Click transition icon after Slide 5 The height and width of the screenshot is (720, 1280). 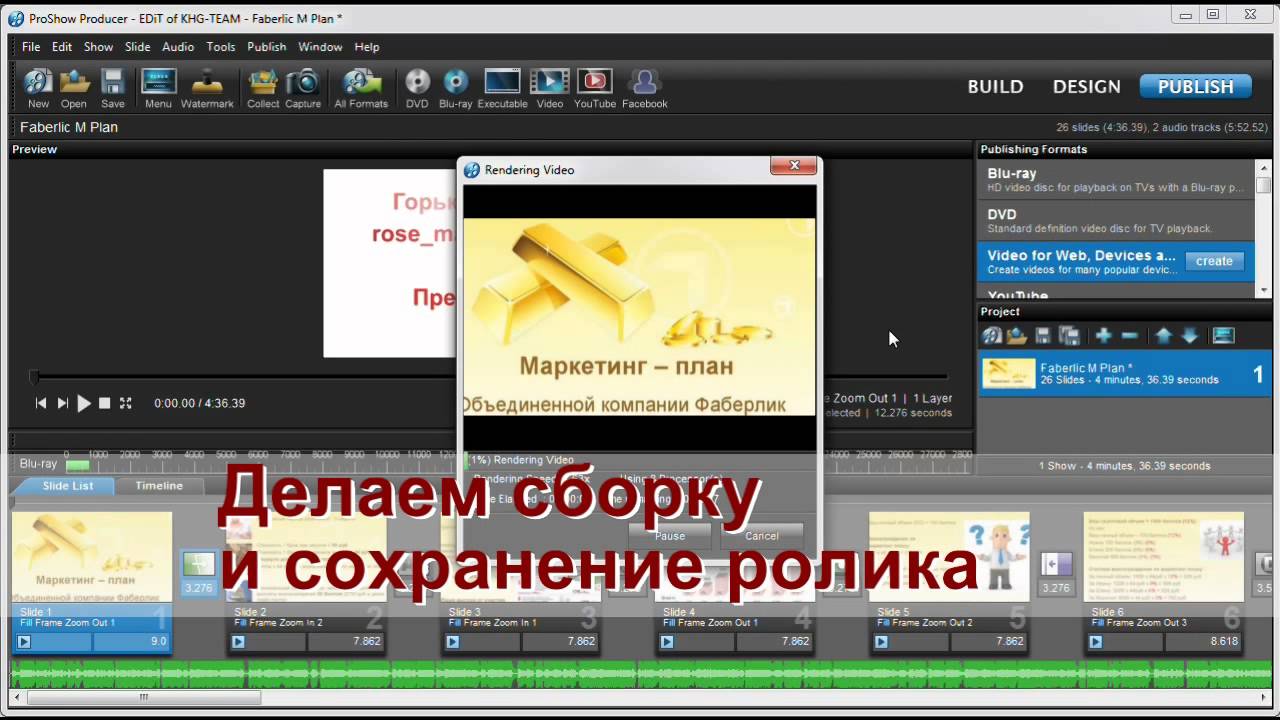[1056, 565]
